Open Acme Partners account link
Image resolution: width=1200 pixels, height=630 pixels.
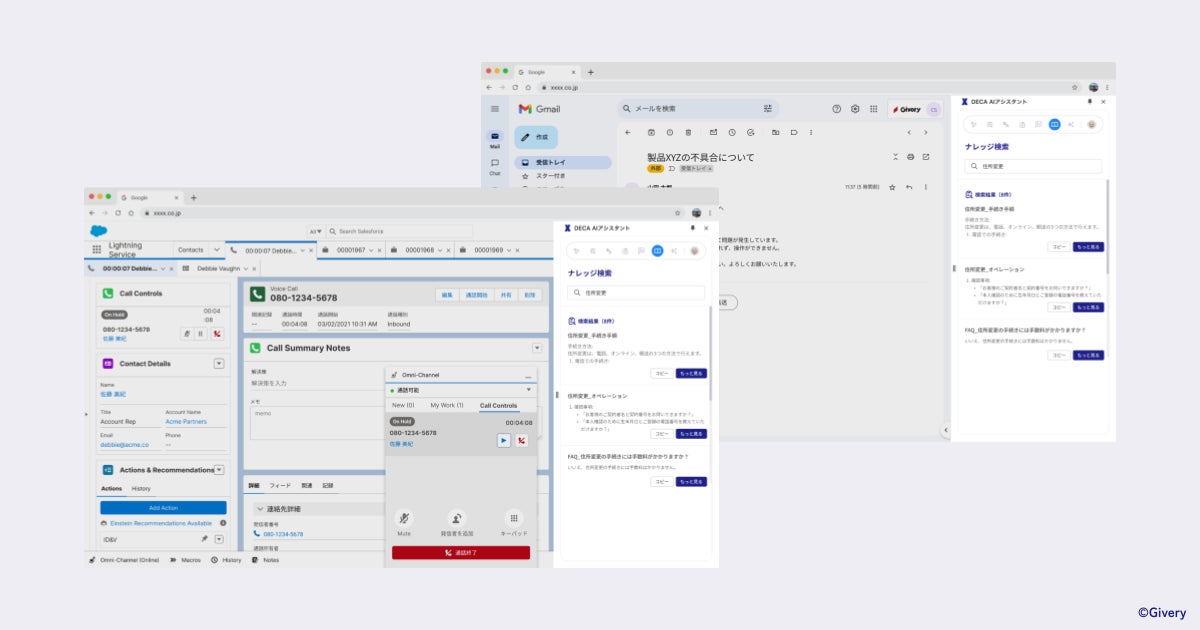pos(185,421)
